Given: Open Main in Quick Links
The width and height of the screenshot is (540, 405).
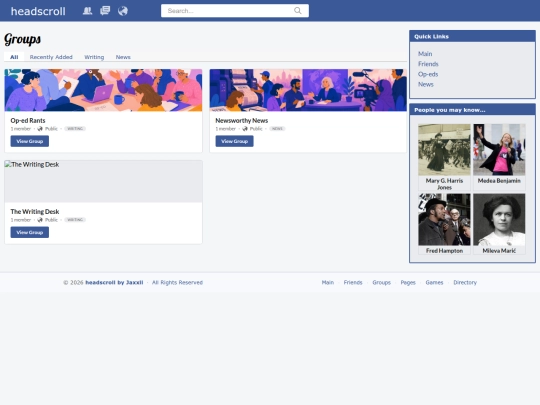Looking at the screenshot, I should point(425,54).
